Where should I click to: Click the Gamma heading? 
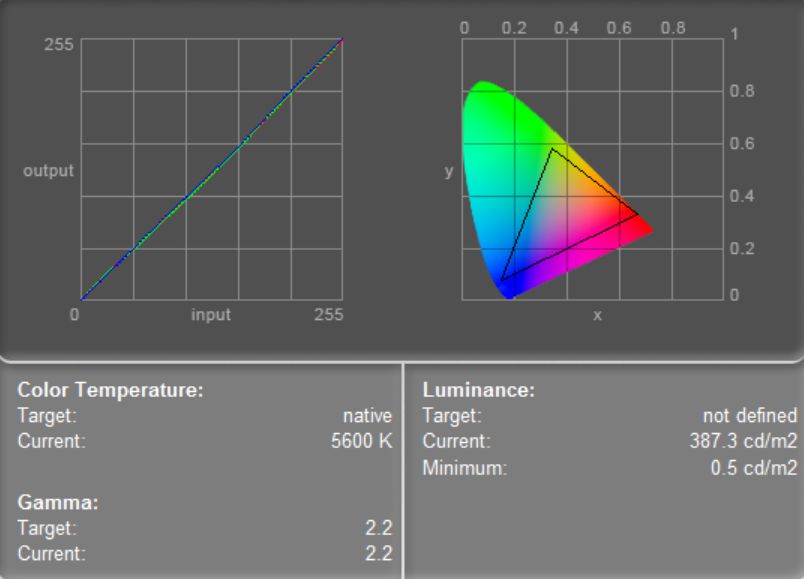(x=58, y=502)
